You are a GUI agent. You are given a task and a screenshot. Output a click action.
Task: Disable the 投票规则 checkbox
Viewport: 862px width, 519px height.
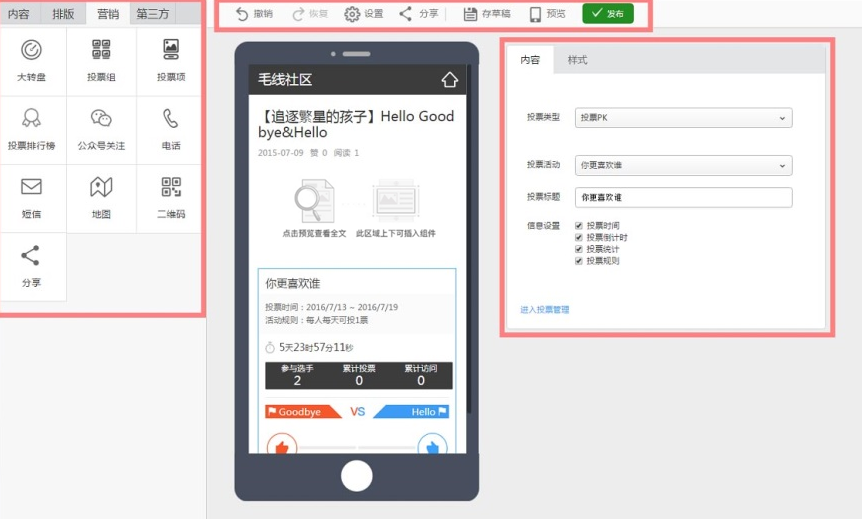[x=579, y=261]
